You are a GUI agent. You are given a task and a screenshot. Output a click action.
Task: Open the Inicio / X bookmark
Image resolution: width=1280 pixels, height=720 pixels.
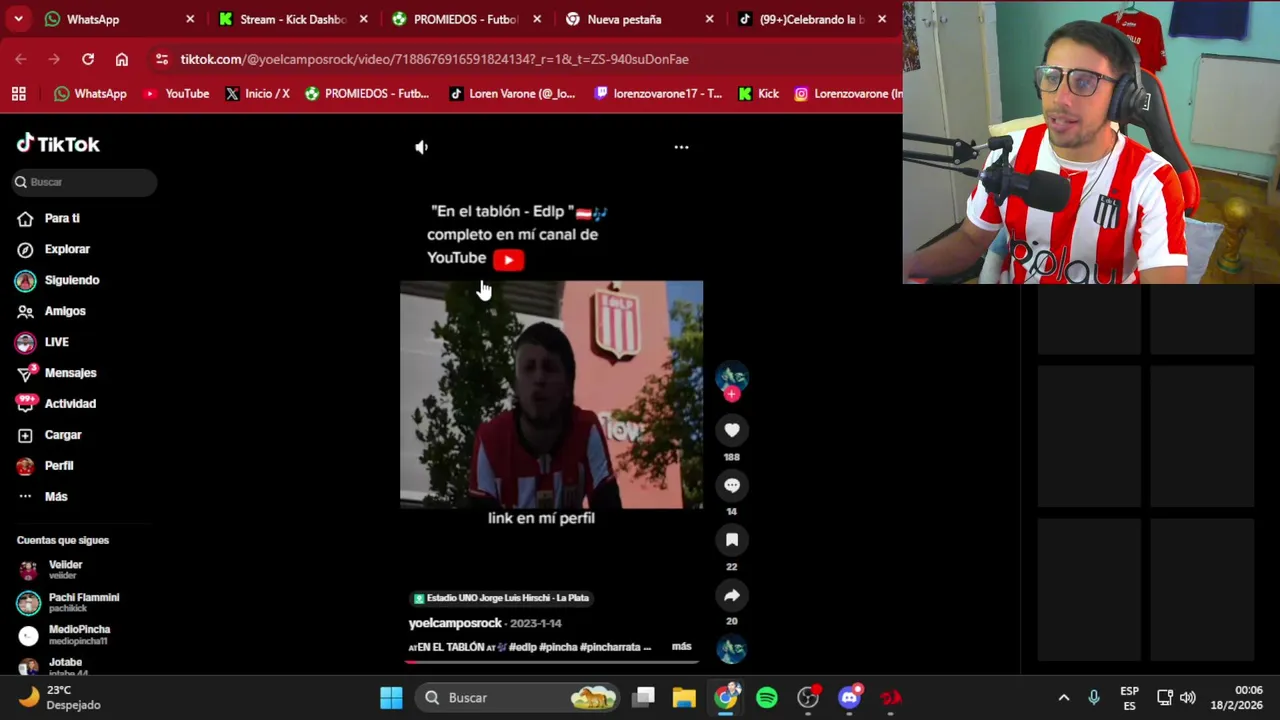[257, 94]
